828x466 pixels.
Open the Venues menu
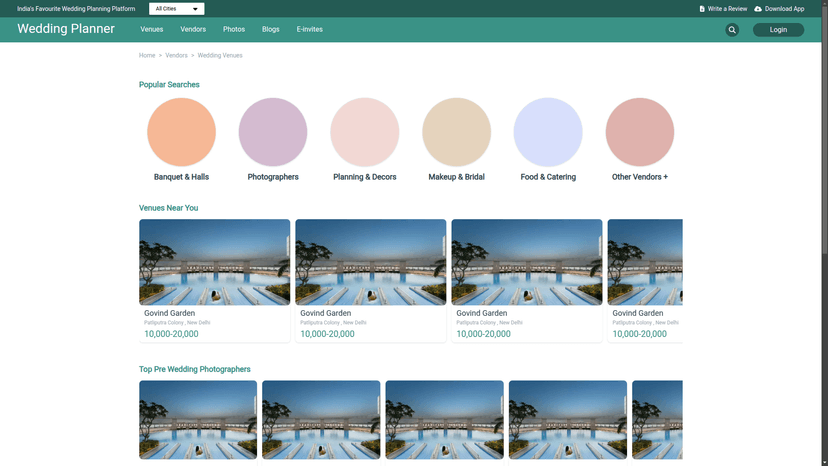tap(152, 30)
